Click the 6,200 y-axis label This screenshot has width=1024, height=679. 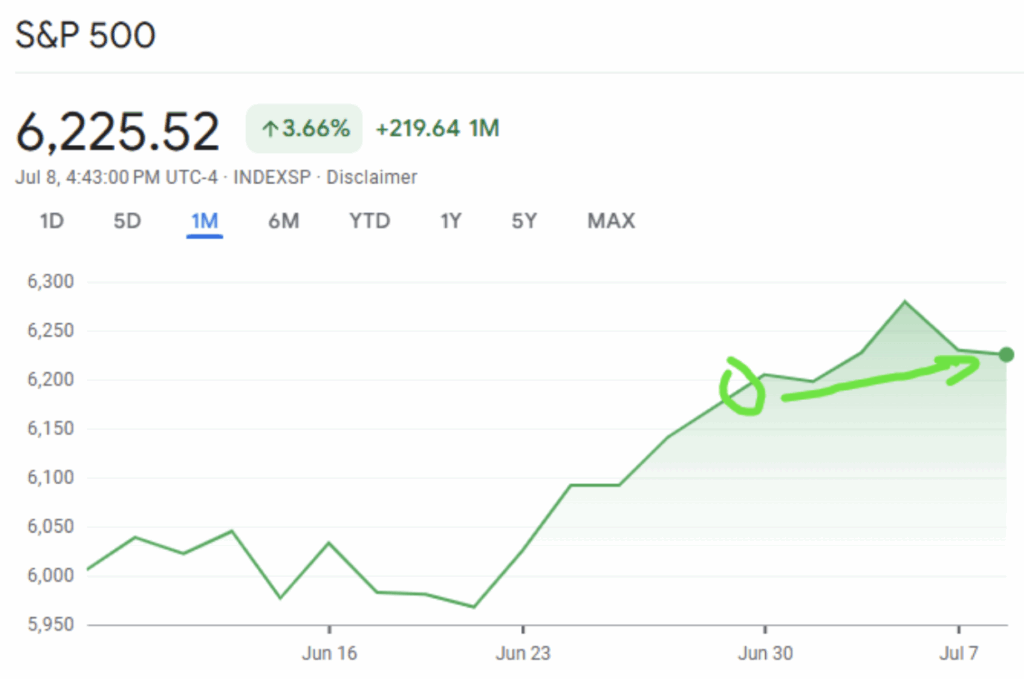50,380
